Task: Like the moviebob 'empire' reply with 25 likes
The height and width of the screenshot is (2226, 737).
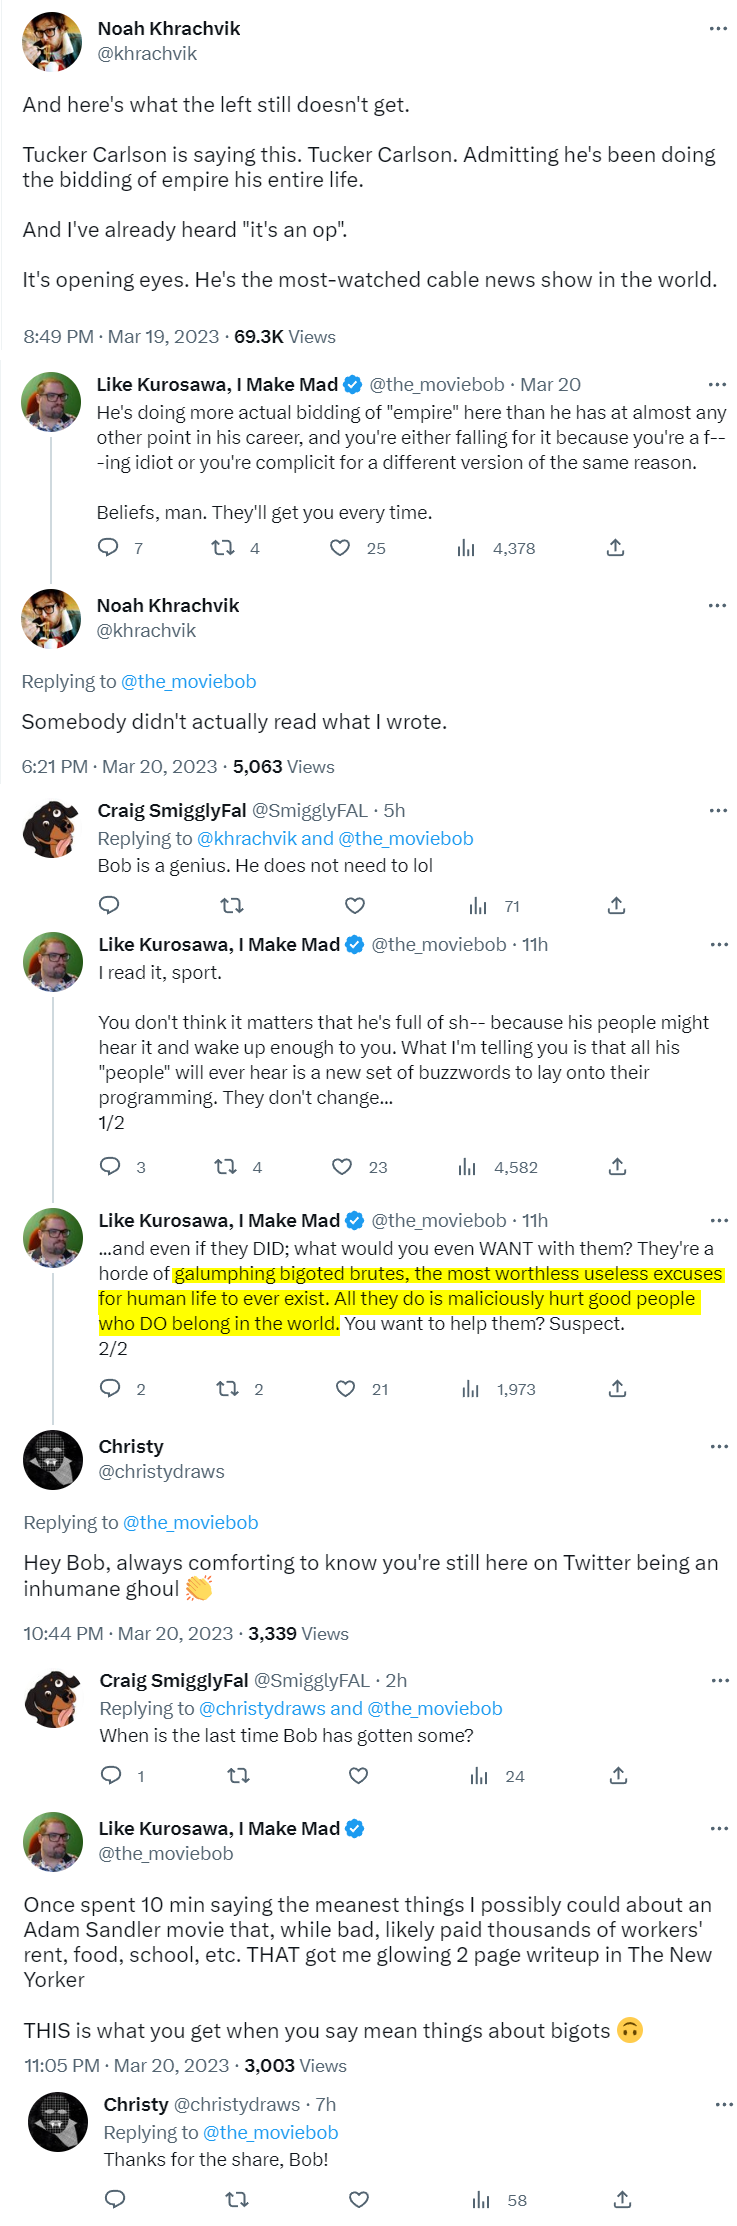Action: [x=340, y=548]
